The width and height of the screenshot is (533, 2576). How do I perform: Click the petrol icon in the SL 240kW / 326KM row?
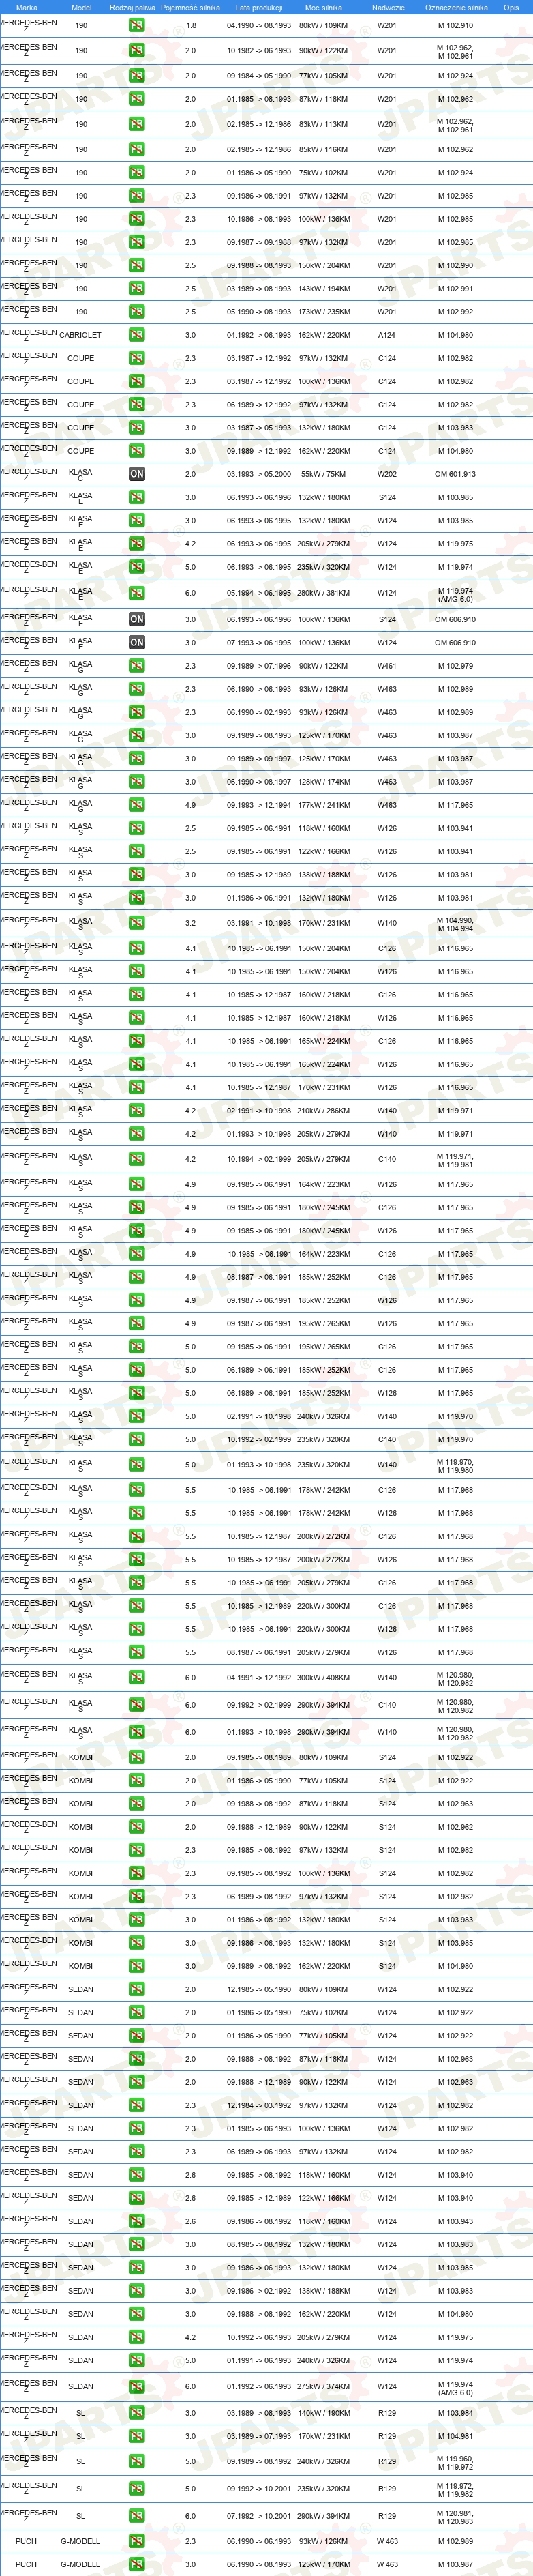[137, 2461]
